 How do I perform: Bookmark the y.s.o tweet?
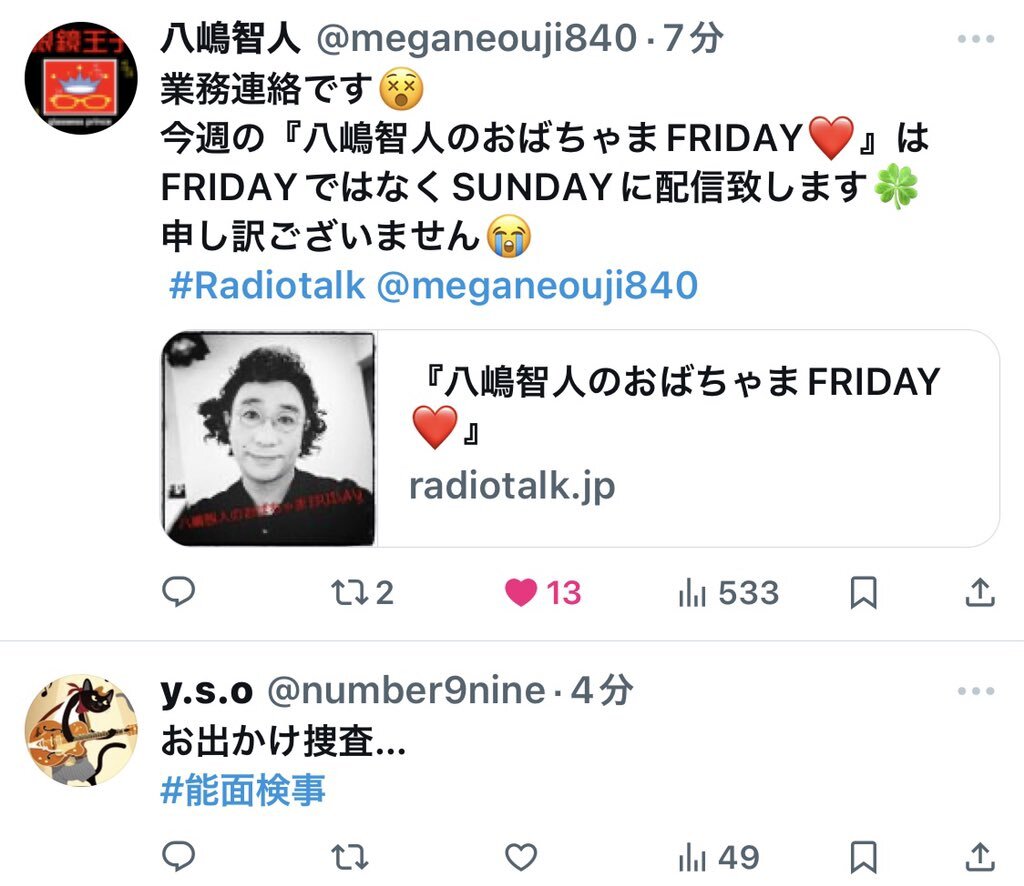coord(863,857)
